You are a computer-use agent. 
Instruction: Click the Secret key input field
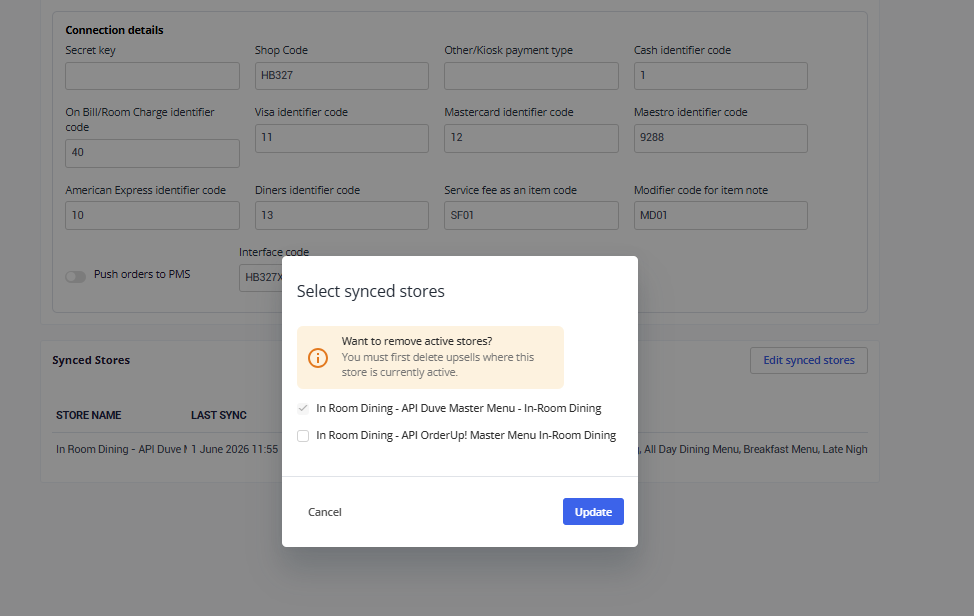[152, 76]
